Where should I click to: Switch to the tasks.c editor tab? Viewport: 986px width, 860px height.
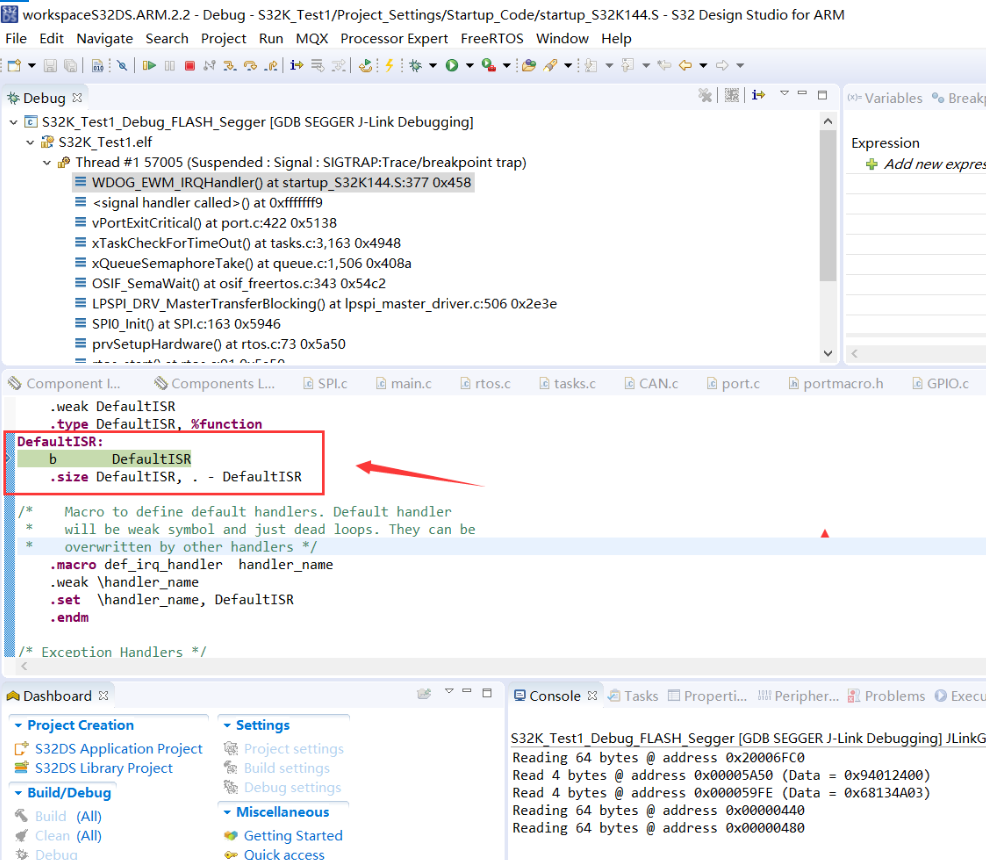tap(567, 383)
